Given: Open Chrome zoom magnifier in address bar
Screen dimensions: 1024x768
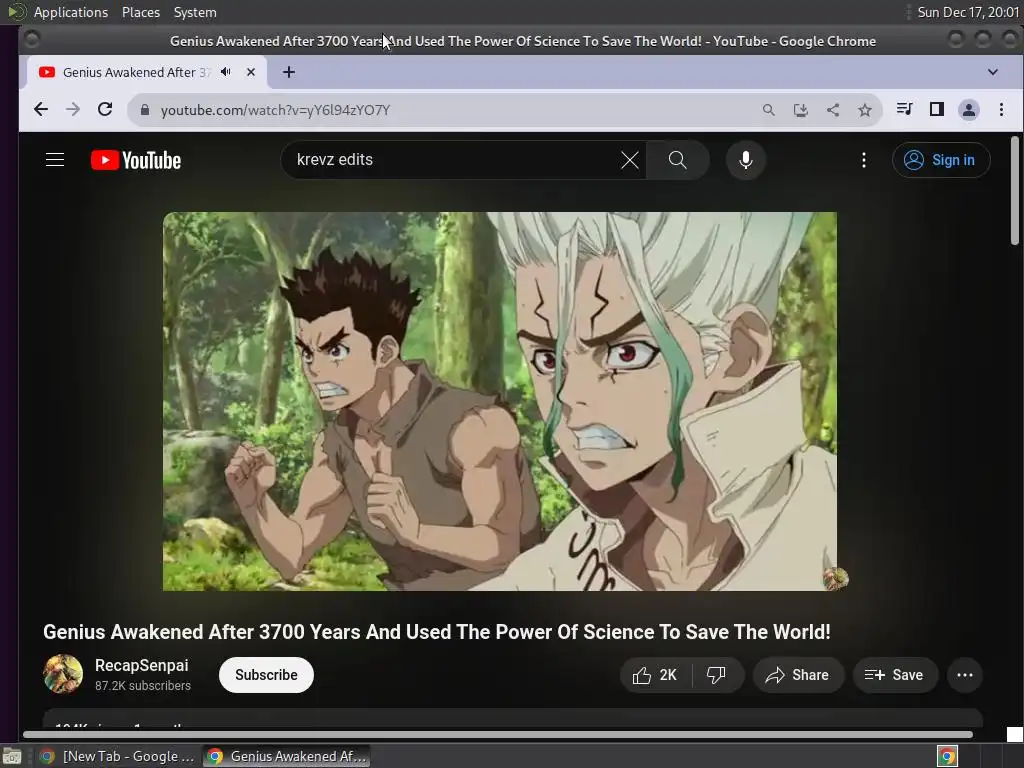Looking at the screenshot, I should pos(769,110).
